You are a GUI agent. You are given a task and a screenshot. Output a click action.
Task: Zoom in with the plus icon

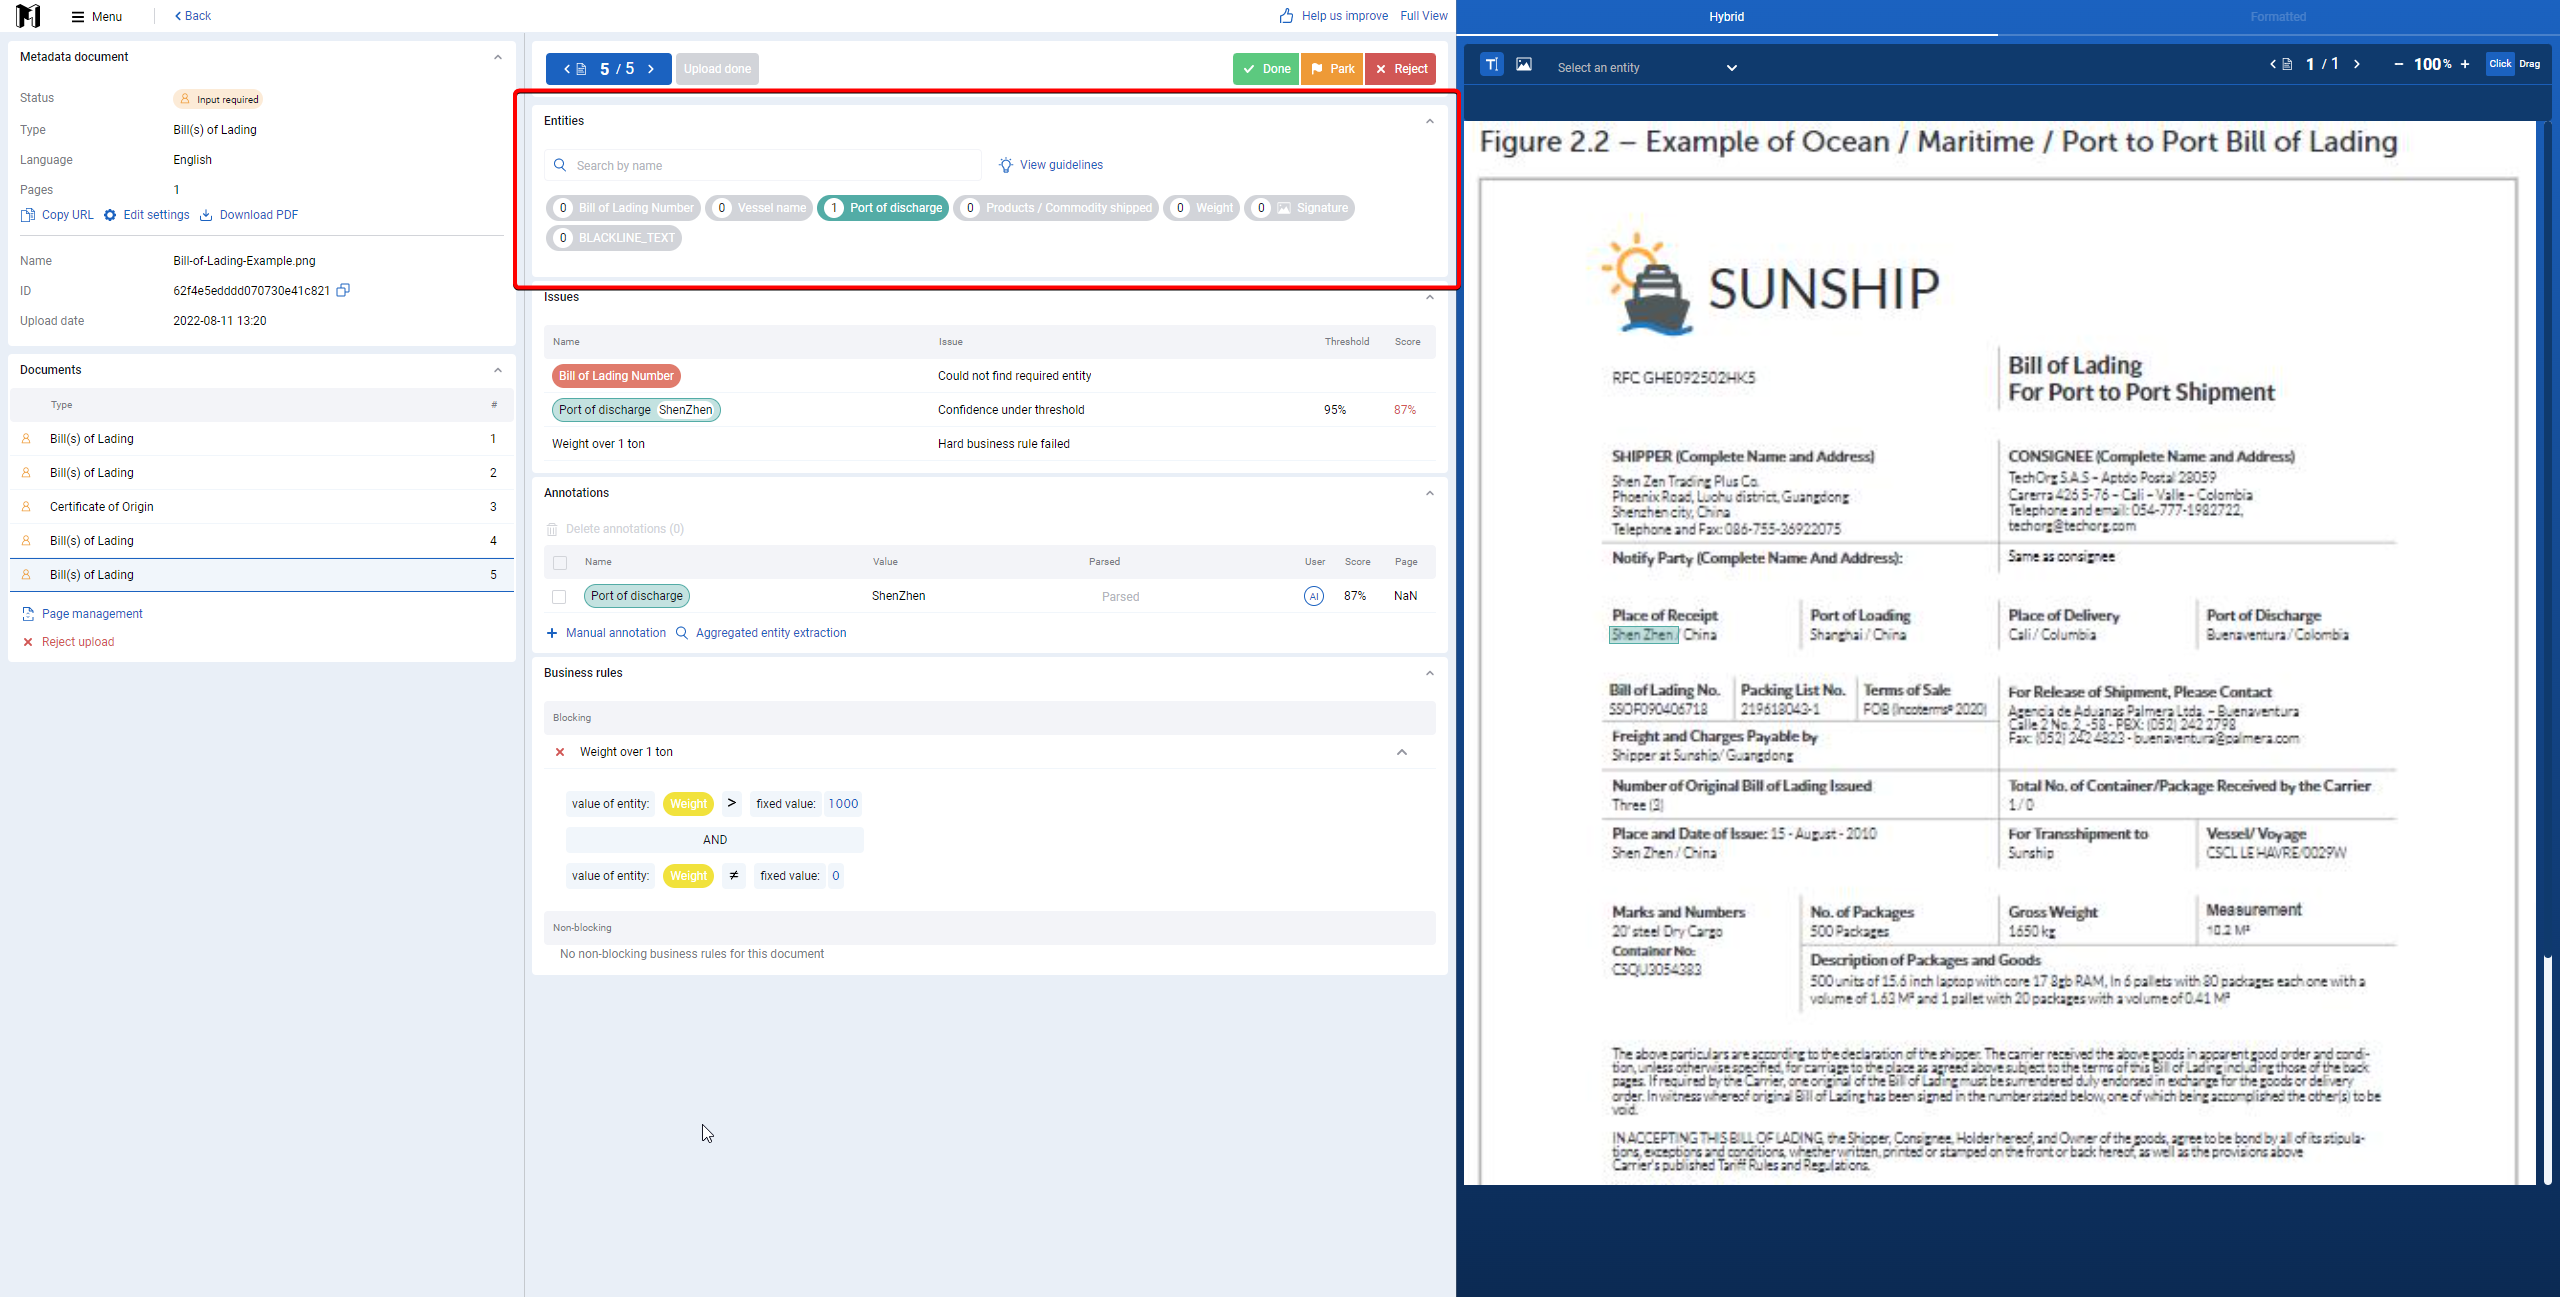coord(2465,64)
